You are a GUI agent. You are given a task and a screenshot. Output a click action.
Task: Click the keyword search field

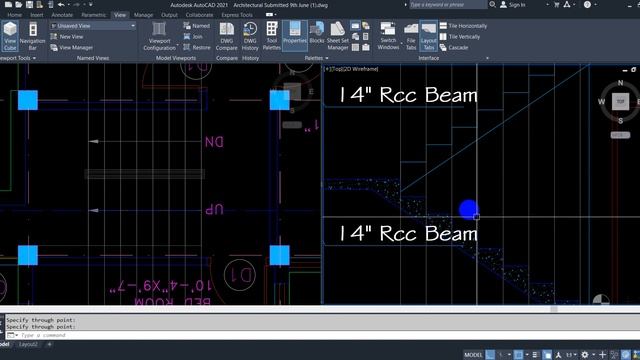(448, 4)
